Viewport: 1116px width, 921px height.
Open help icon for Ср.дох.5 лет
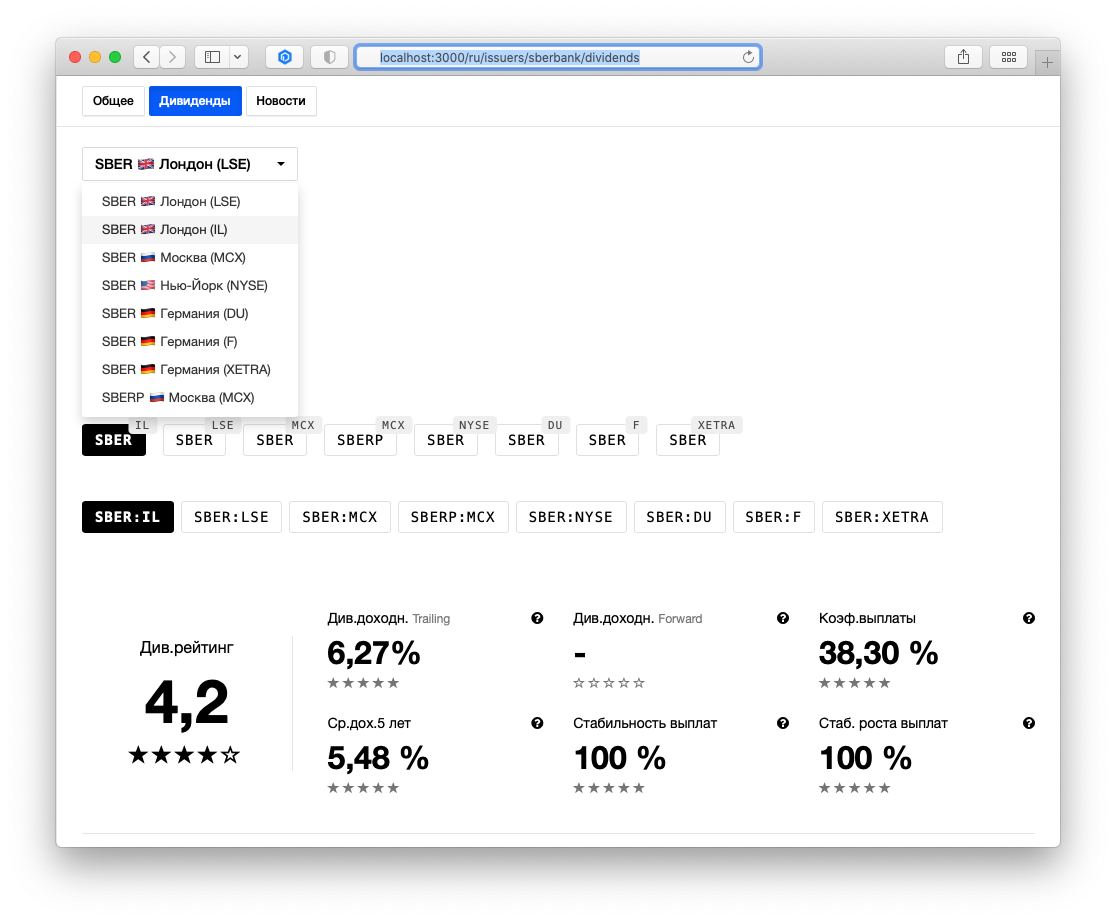(x=537, y=723)
